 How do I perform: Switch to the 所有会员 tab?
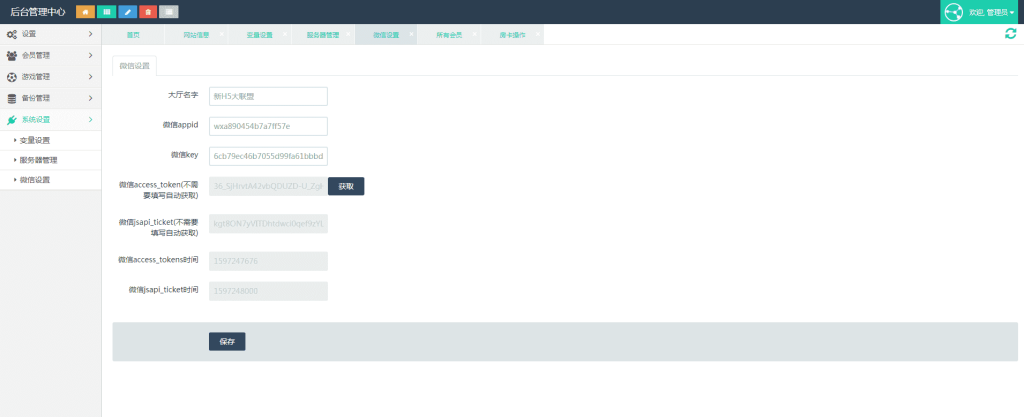(x=450, y=35)
